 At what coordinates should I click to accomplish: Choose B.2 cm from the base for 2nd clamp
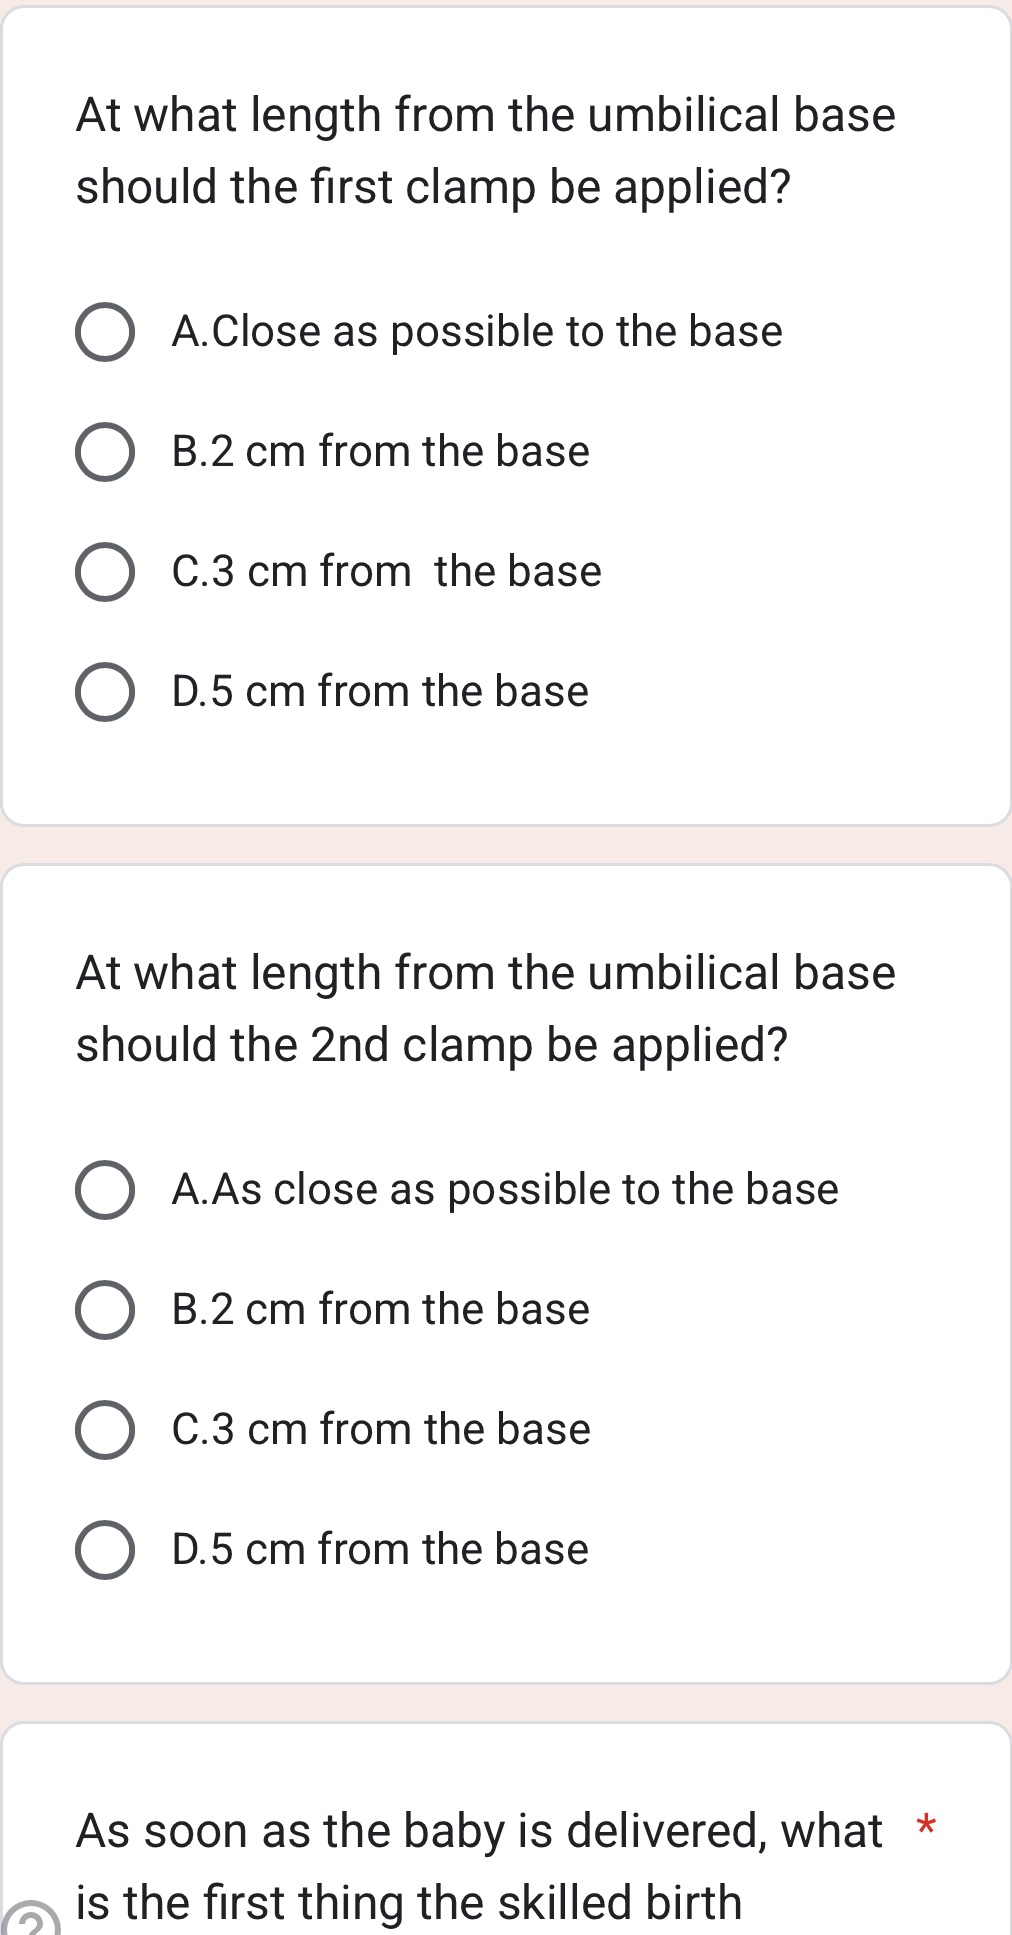(x=380, y=1309)
